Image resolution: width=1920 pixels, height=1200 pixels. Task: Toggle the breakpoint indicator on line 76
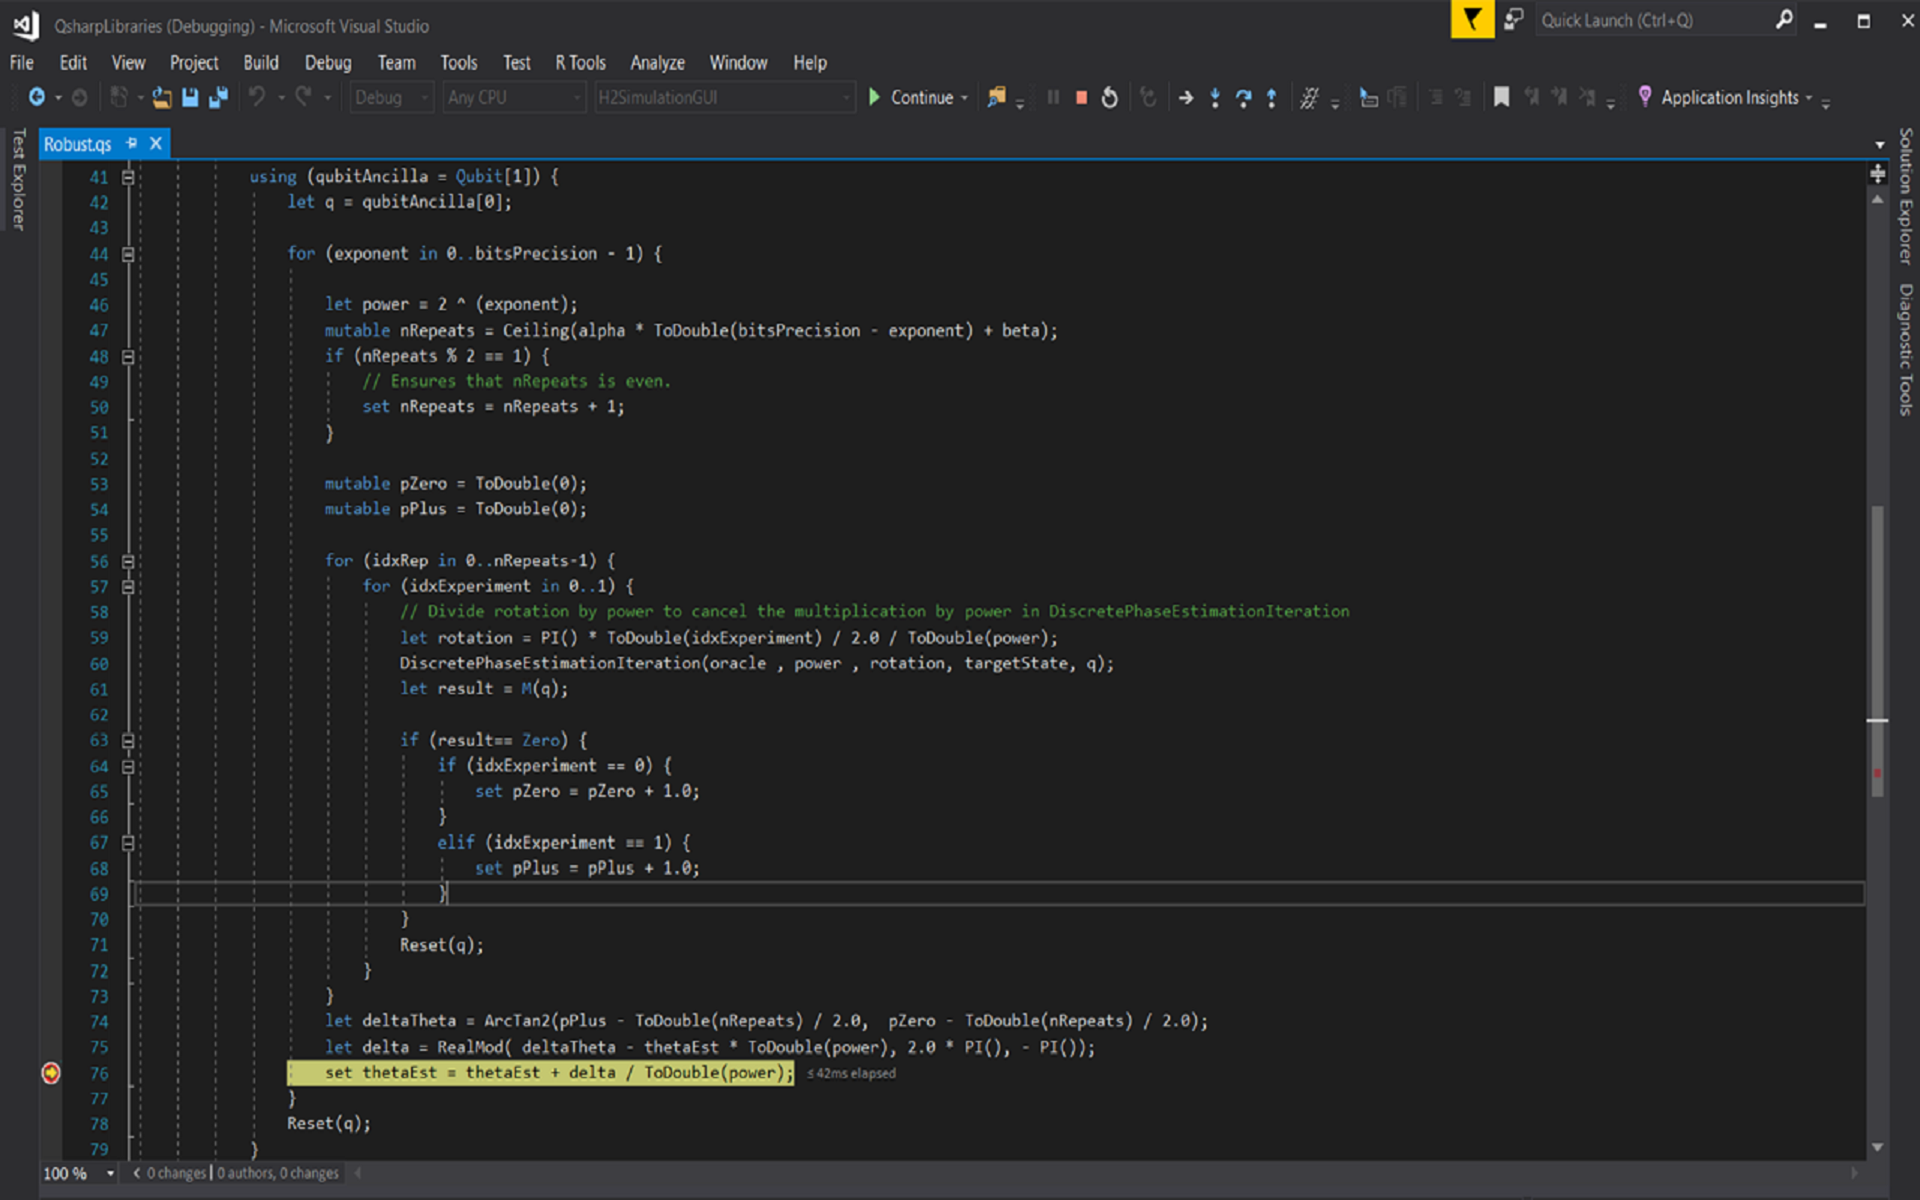tap(51, 1072)
